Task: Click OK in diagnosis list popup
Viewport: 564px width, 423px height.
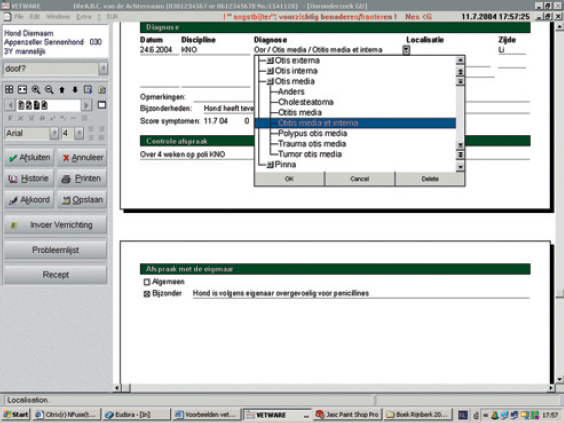Action: pyautogui.click(x=289, y=179)
